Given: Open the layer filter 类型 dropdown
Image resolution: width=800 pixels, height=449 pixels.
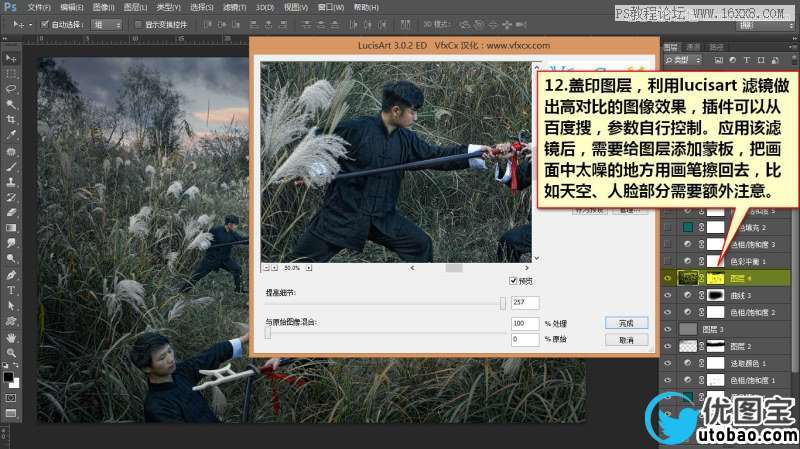Looking at the screenshot, I should (x=684, y=60).
